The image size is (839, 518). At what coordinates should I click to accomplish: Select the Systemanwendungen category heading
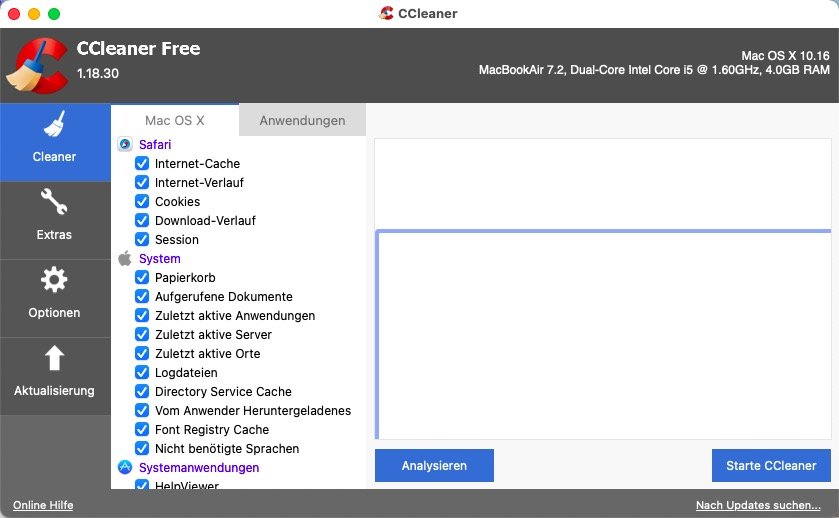click(x=199, y=467)
